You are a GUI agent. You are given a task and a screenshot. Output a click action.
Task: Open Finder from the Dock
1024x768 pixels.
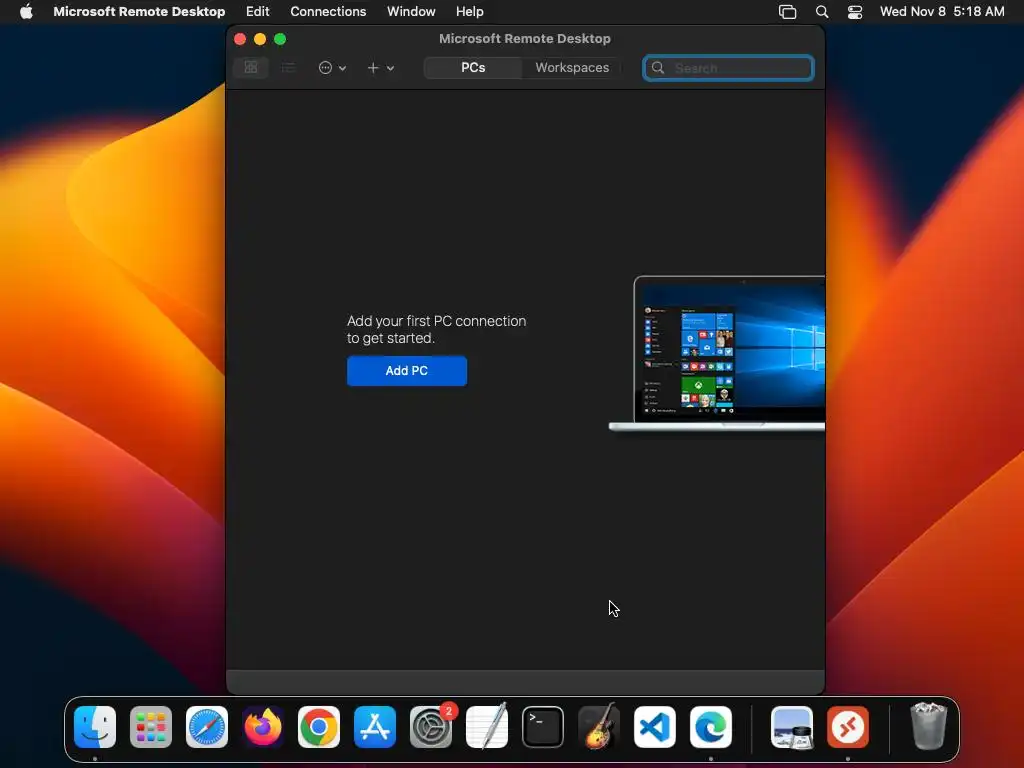point(95,727)
